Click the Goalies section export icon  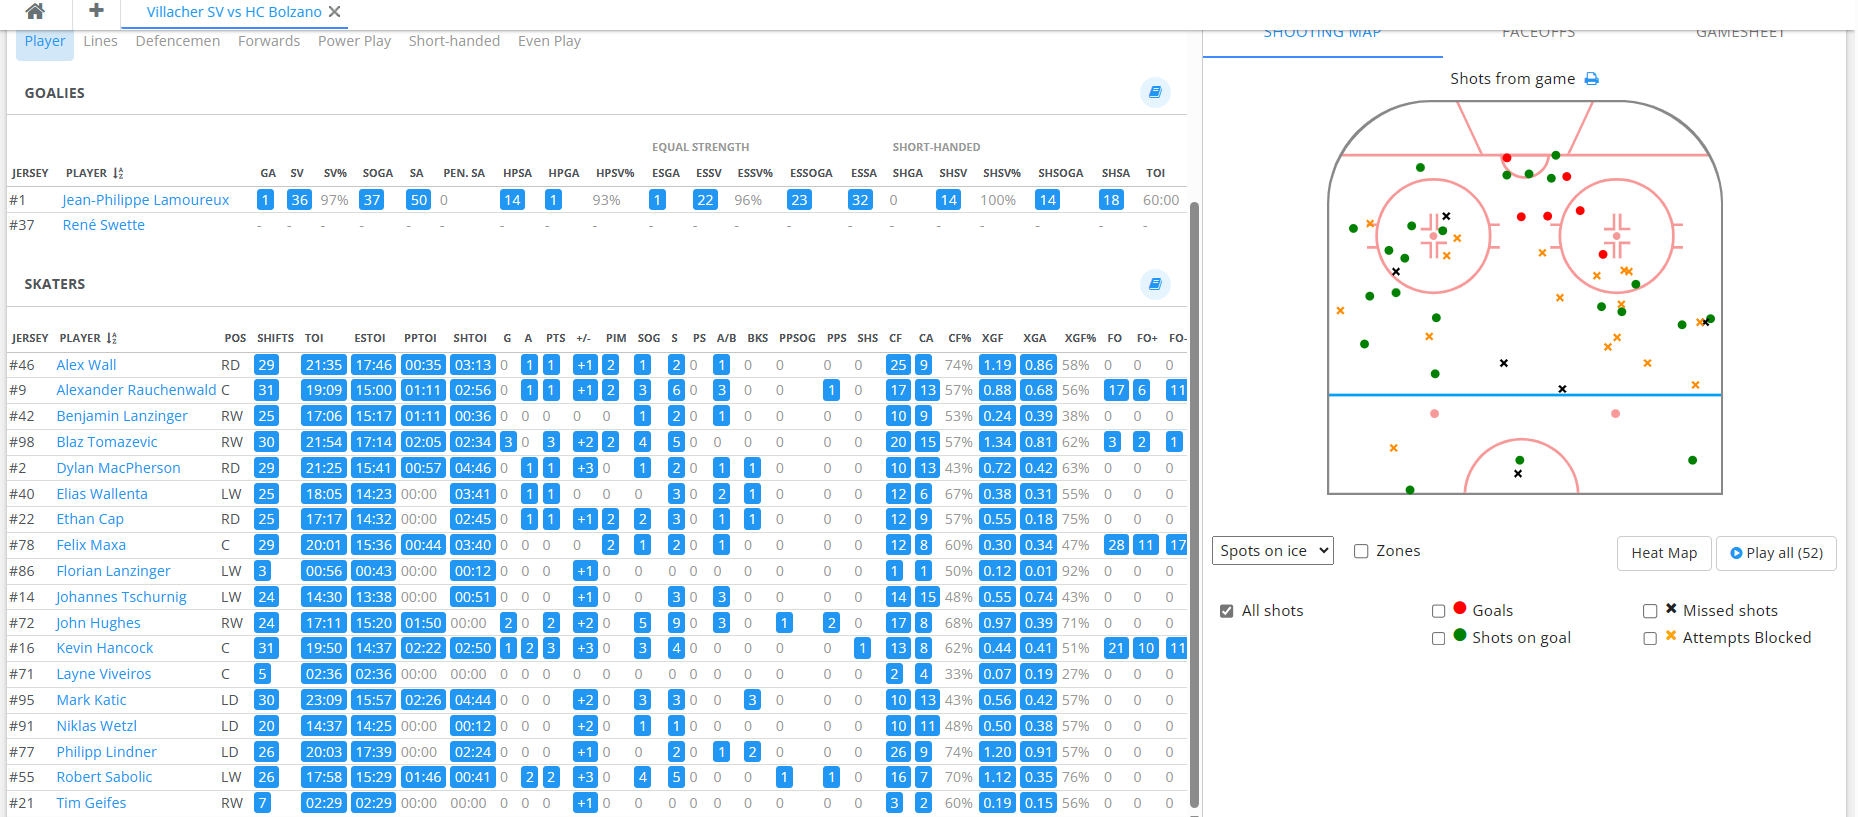1155,92
